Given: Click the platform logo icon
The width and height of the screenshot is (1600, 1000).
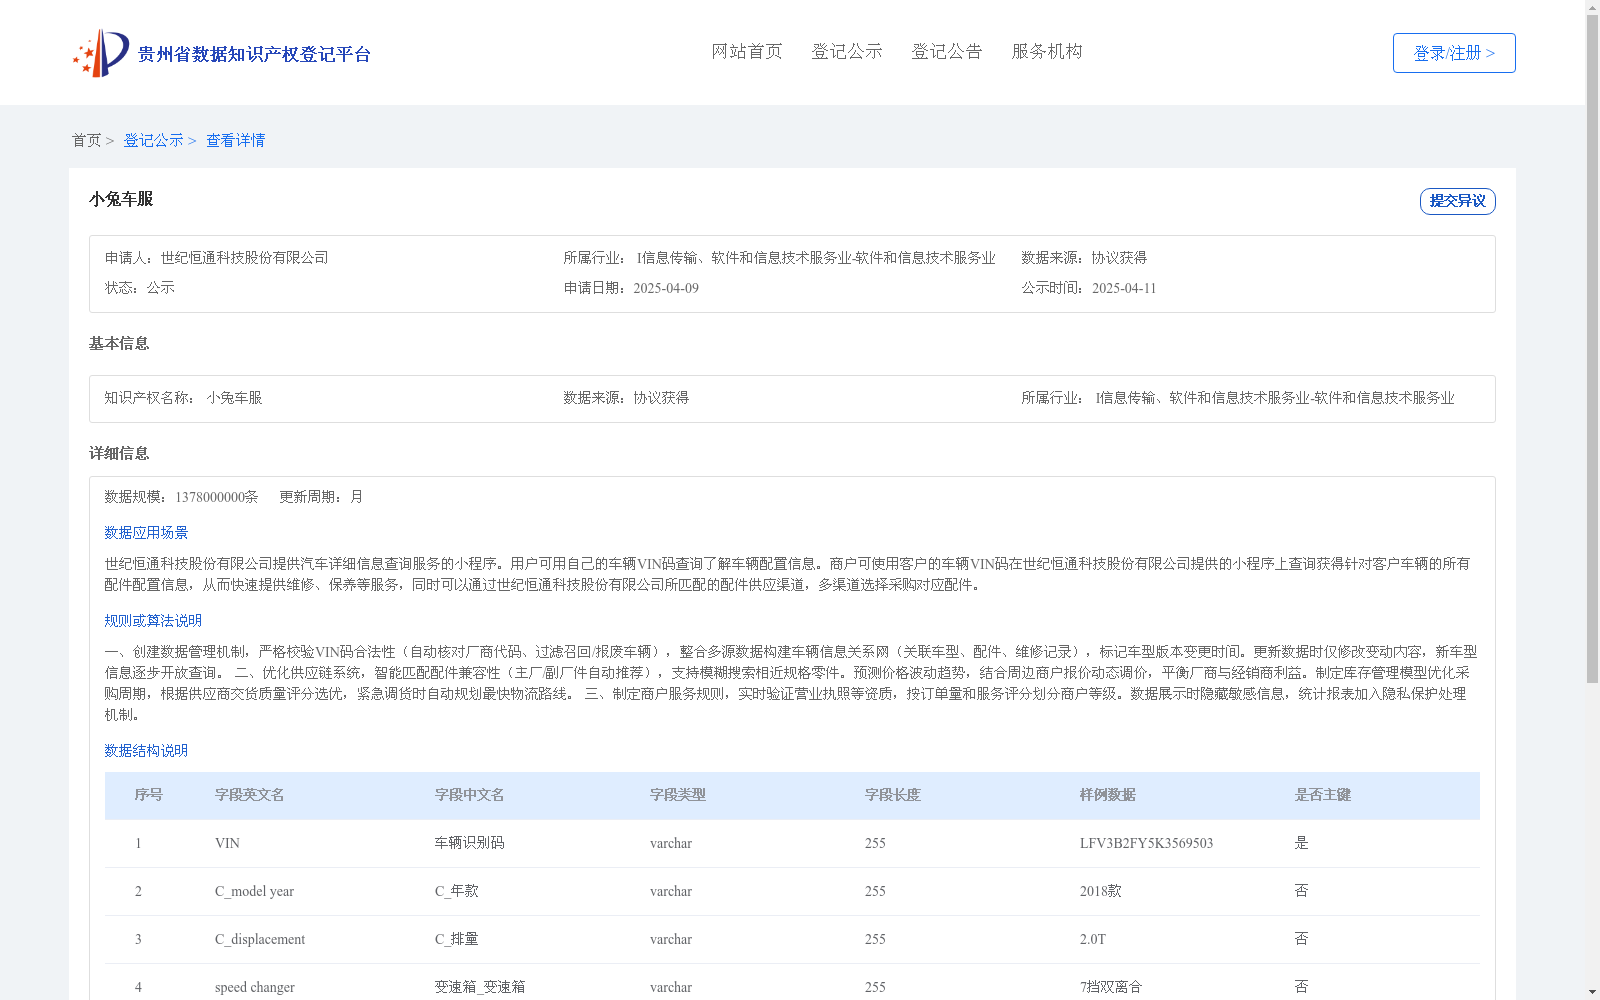Looking at the screenshot, I should (x=101, y=53).
